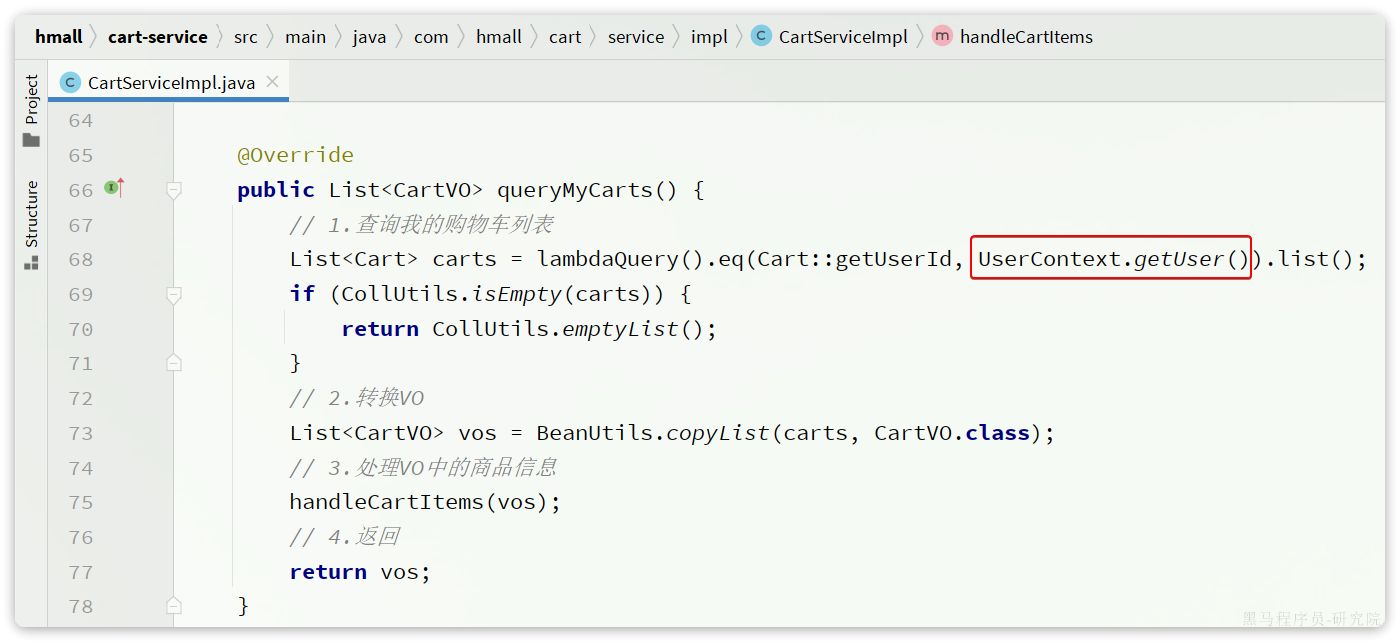Image resolution: width=1400 pixels, height=644 pixels.
Task: Click the Project folder icon in the sidebar
Action: click(32, 140)
